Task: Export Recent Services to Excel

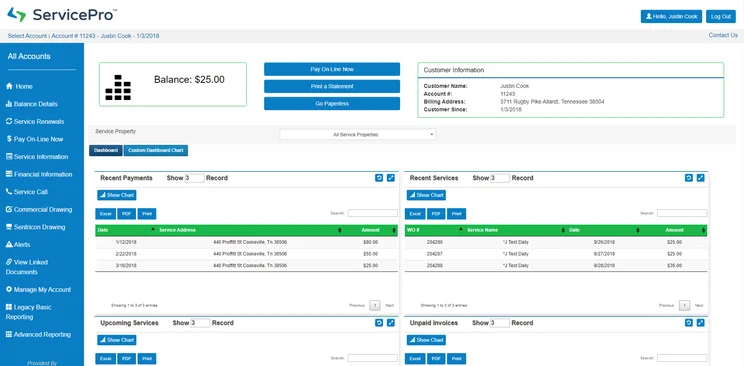Action: pyautogui.click(x=415, y=214)
